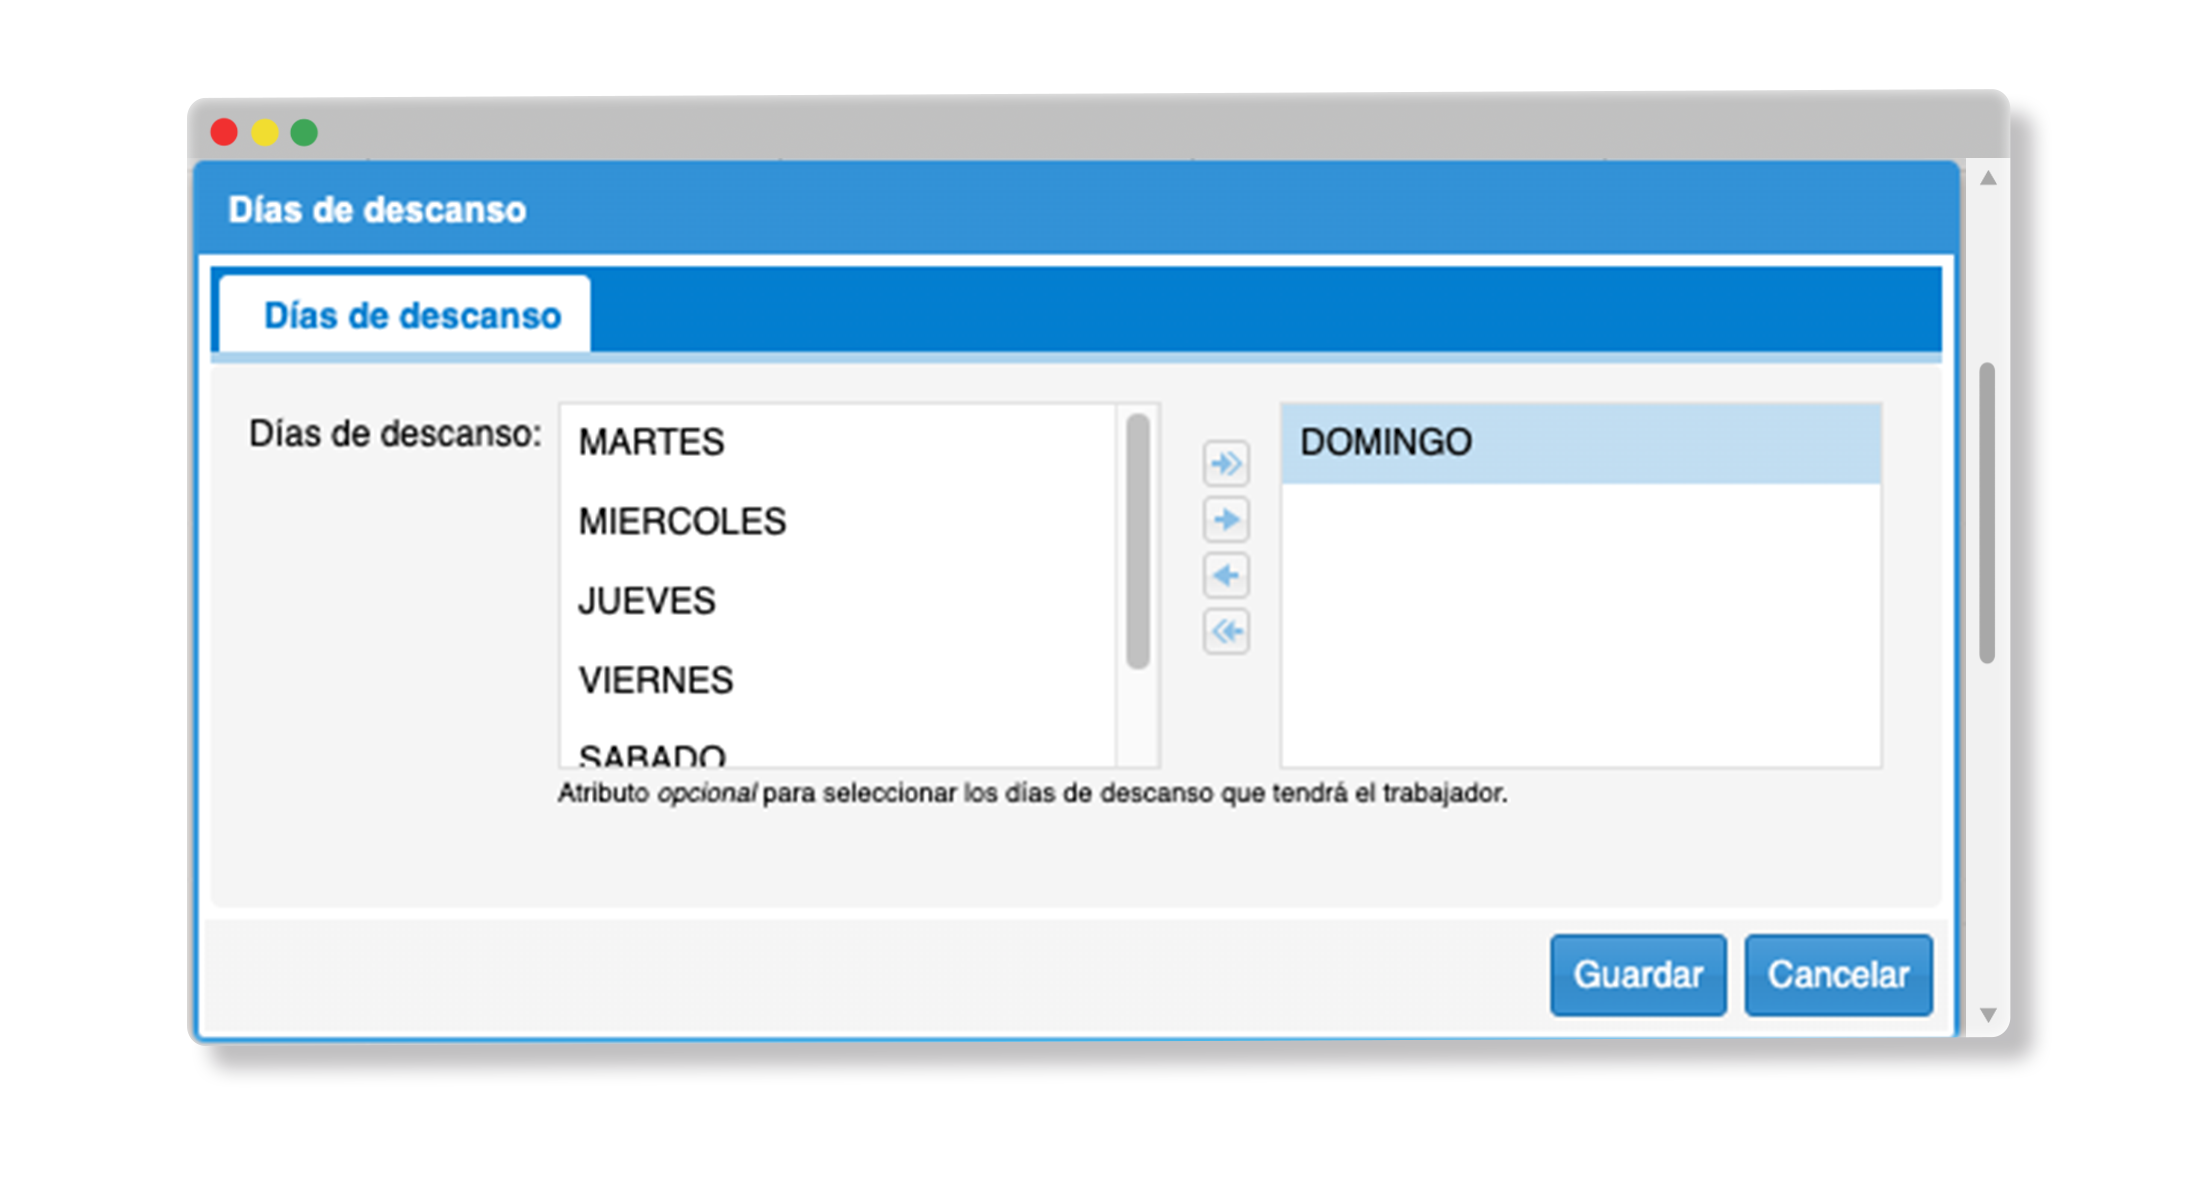Open the Días de descanso tab

point(412,316)
